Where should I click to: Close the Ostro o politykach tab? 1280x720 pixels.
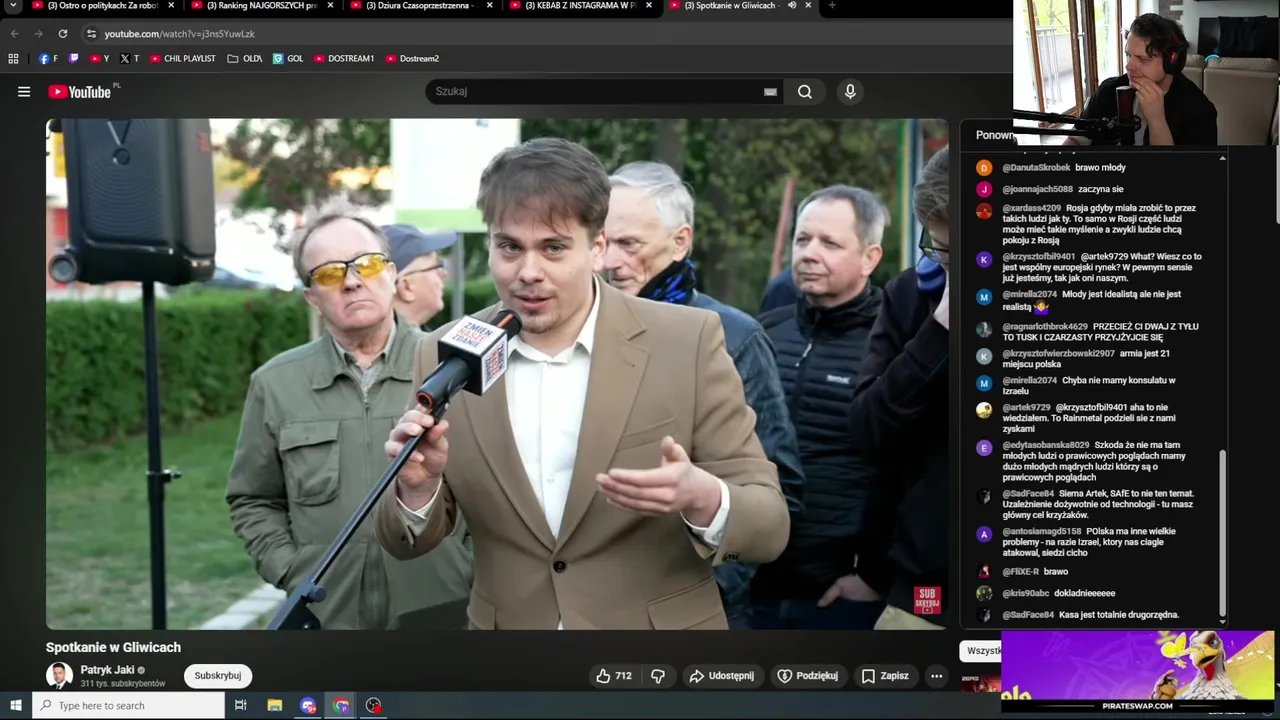click(171, 6)
